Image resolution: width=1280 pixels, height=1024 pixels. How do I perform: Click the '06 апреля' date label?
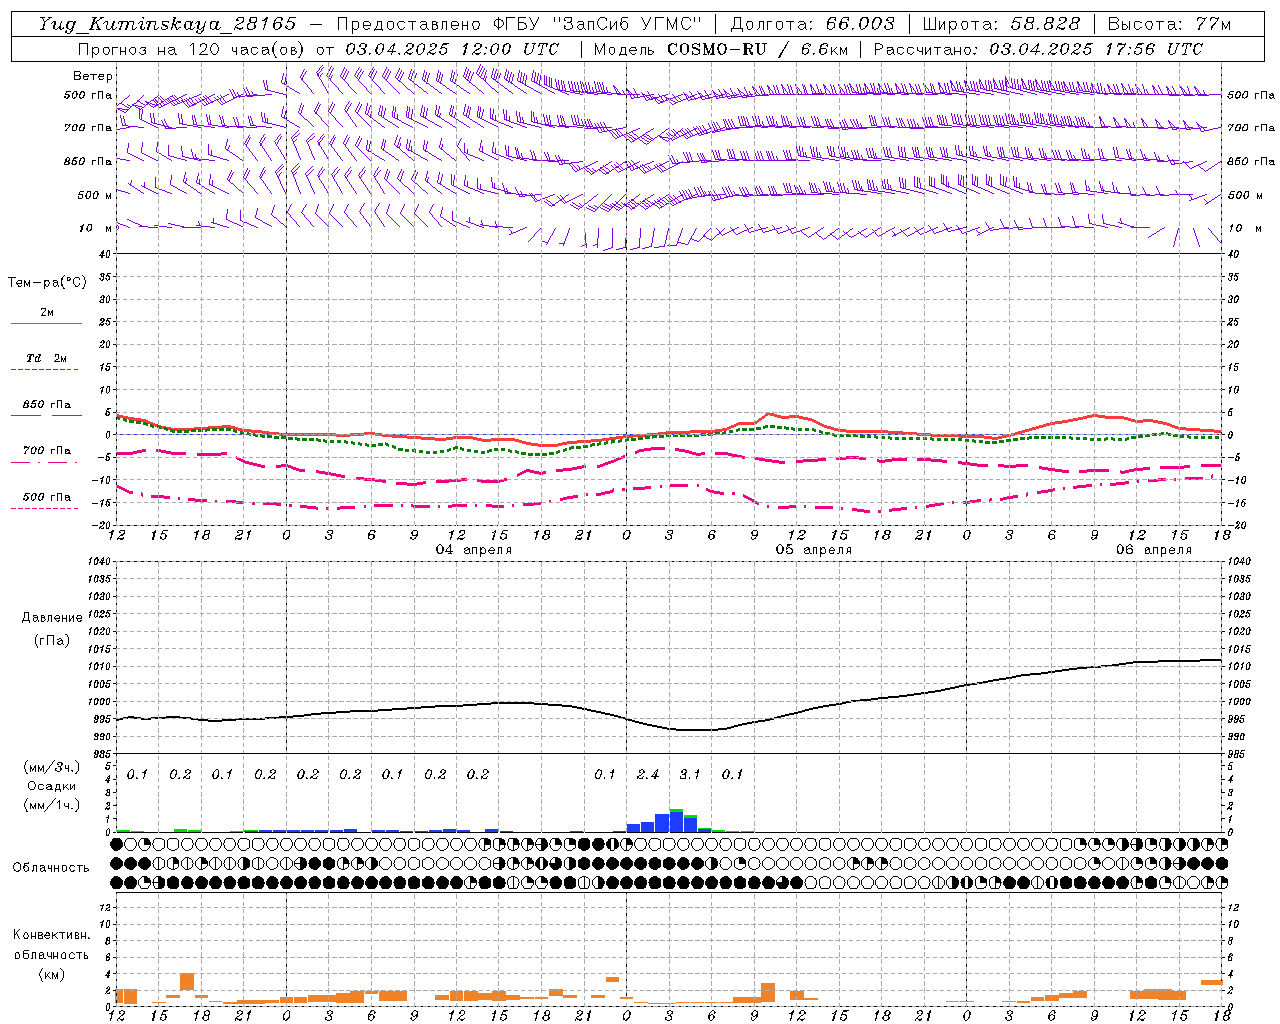(x=1154, y=550)
